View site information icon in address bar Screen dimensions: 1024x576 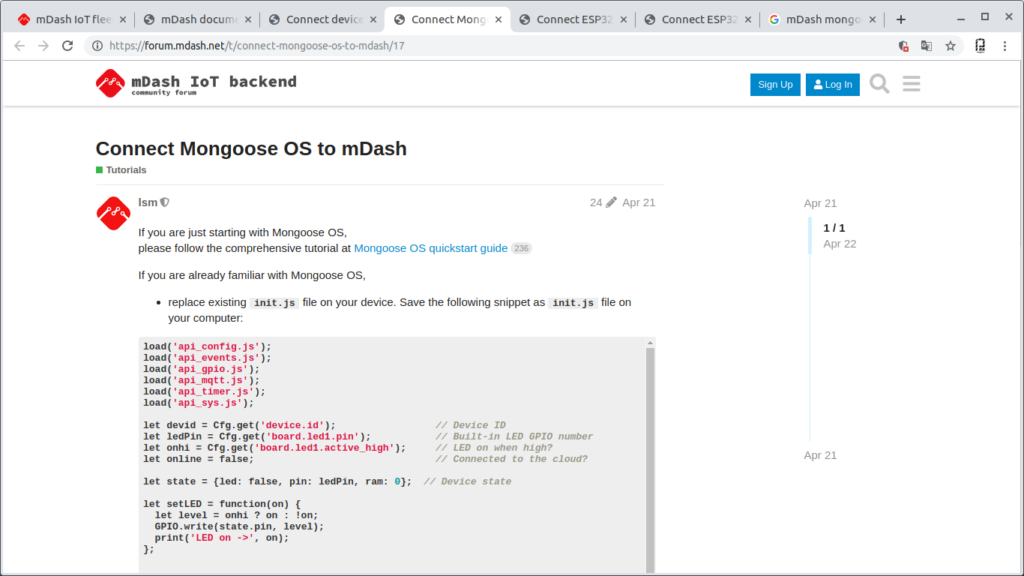click(97, 46)
